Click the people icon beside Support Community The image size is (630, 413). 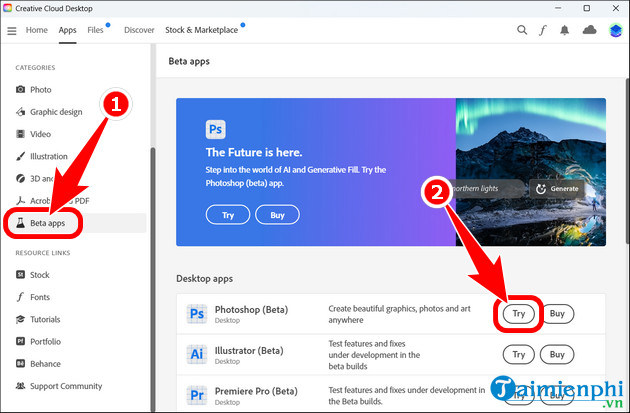coord(20,386)
